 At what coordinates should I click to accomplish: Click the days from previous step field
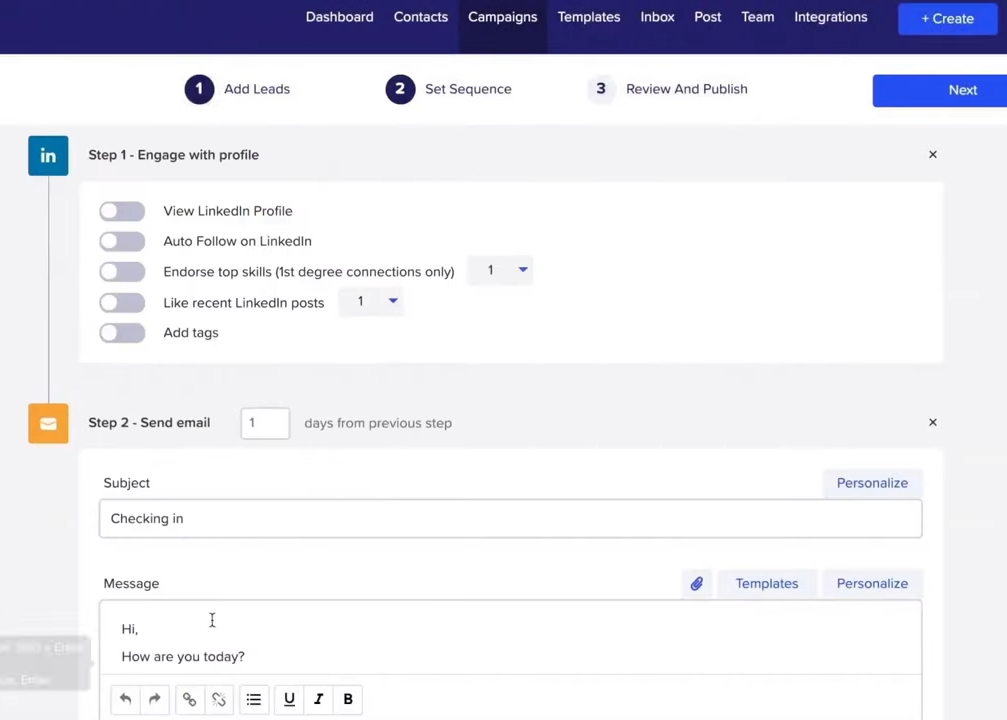pyautogui.click(x=265, y=423)
